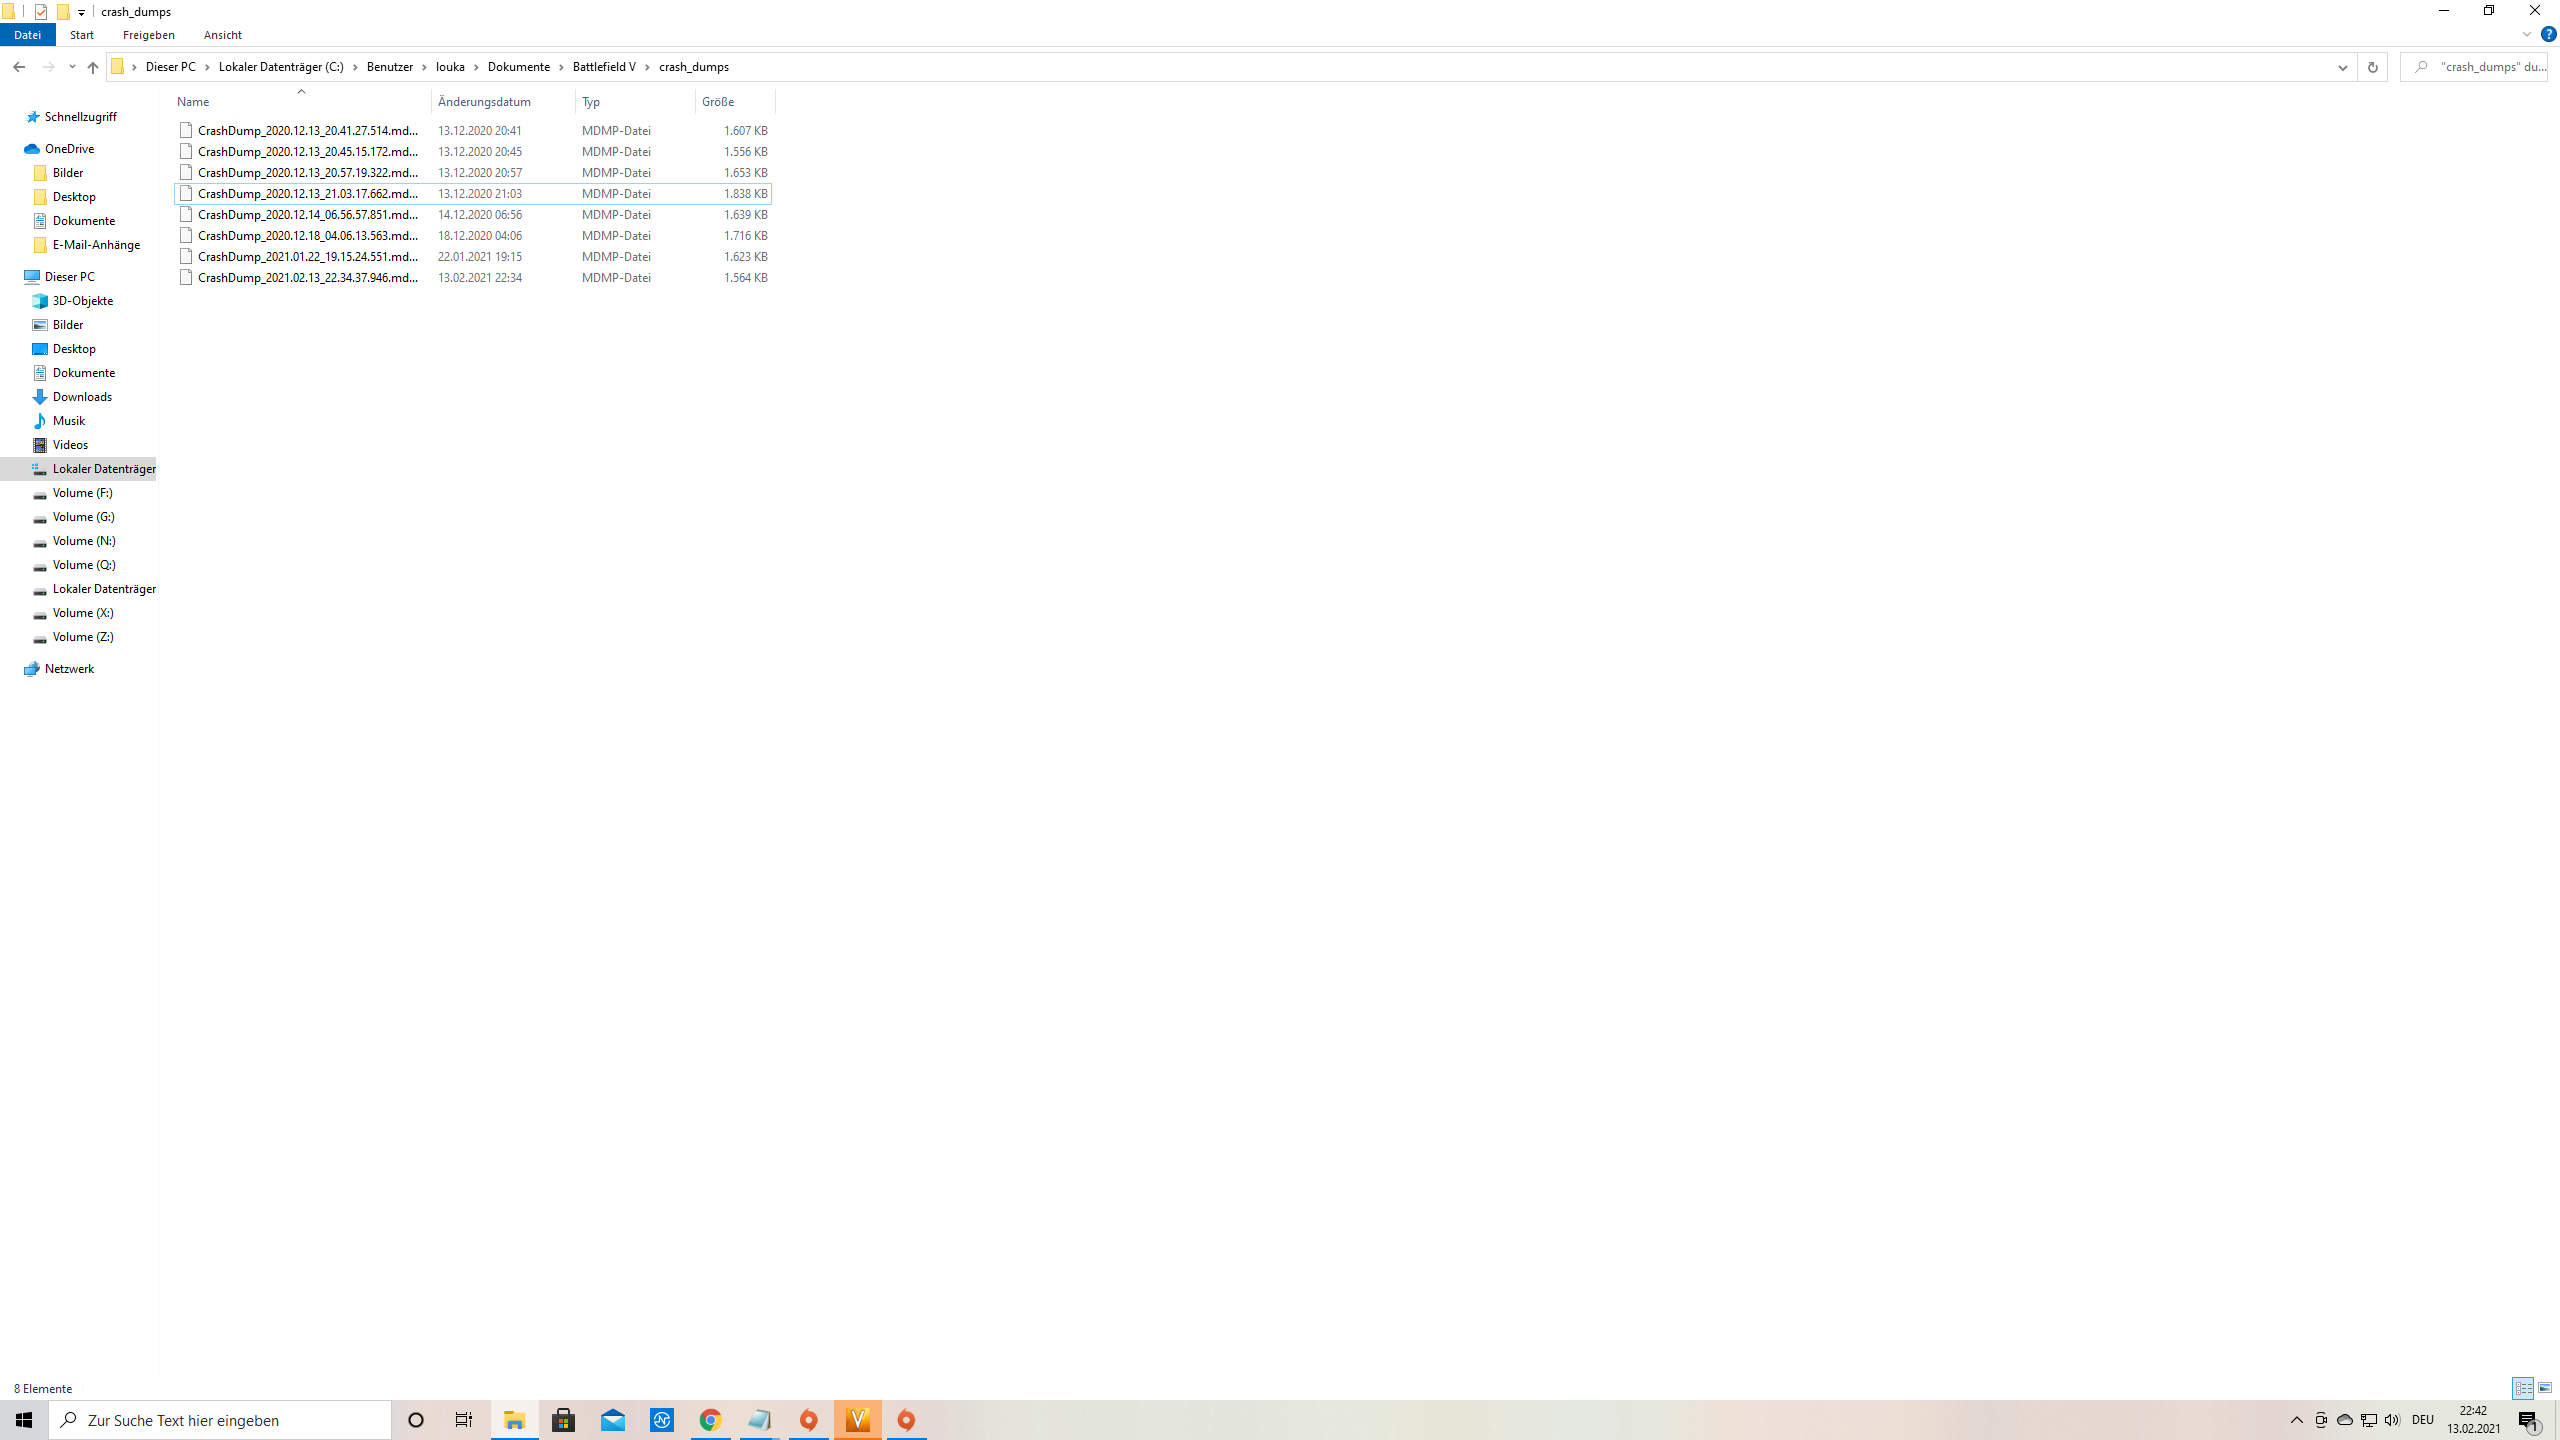Open Google Chrome from the taskbar
Screen dimensions: 2560x1440
point(710,1420)
